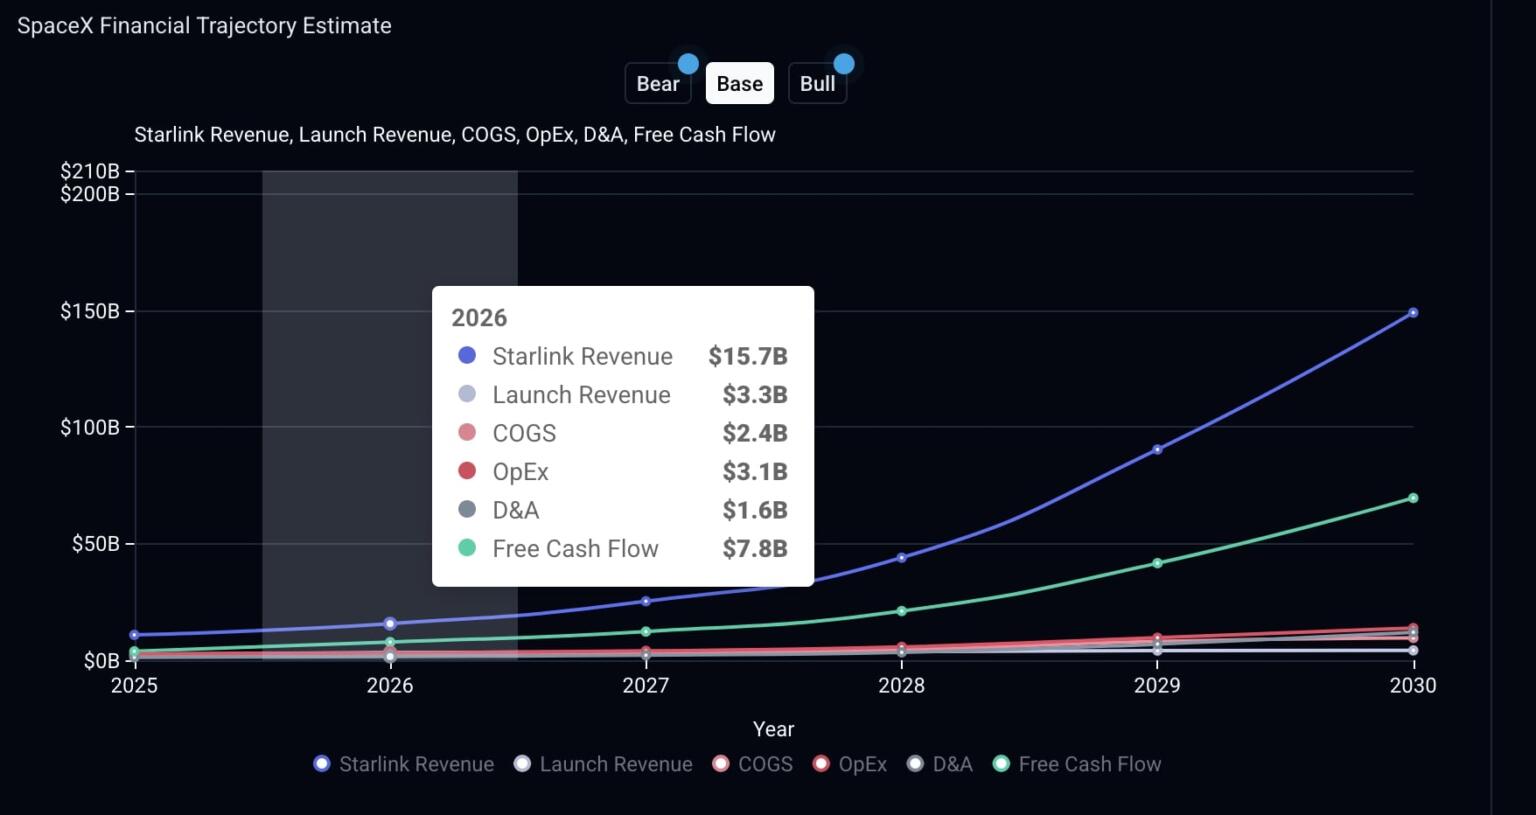Expand the Free Cash Flow tooltip entry

click(575, 548)
